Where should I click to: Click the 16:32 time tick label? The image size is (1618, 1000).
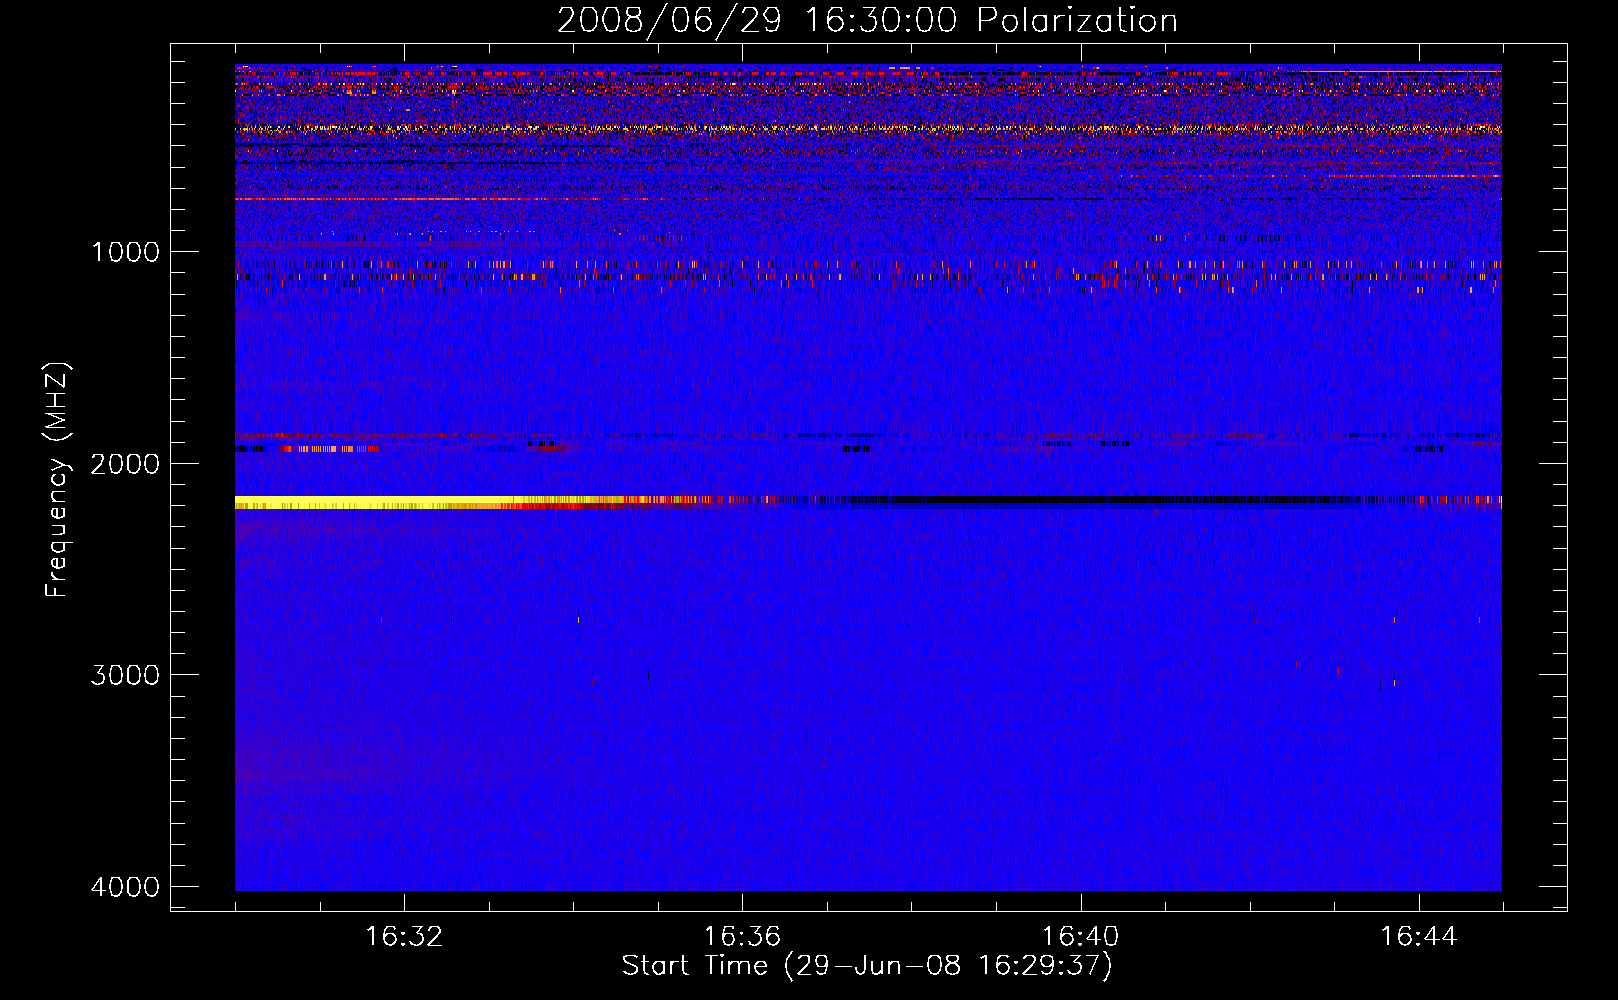(x=404, y=937)
